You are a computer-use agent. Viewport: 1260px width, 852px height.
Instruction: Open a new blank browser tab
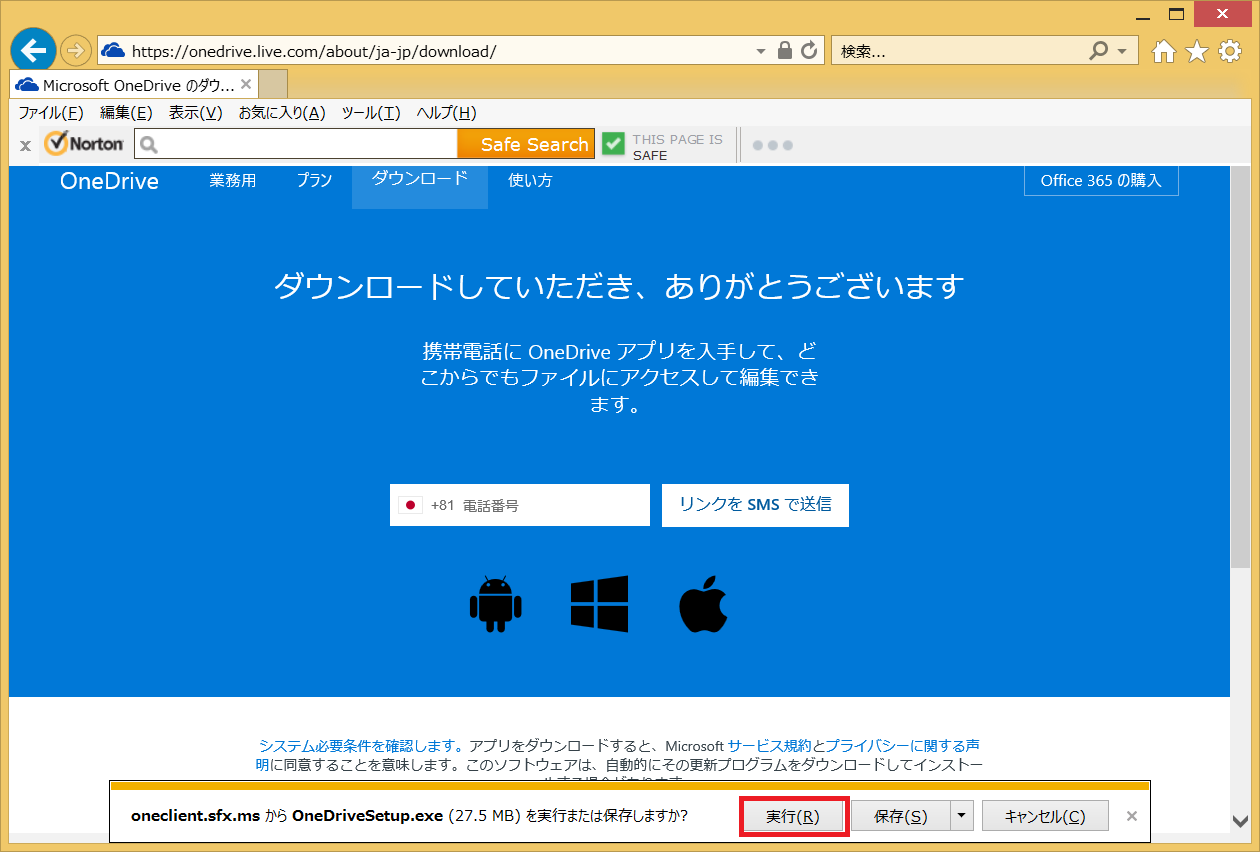pyautogui.click(x=273, y=85)
